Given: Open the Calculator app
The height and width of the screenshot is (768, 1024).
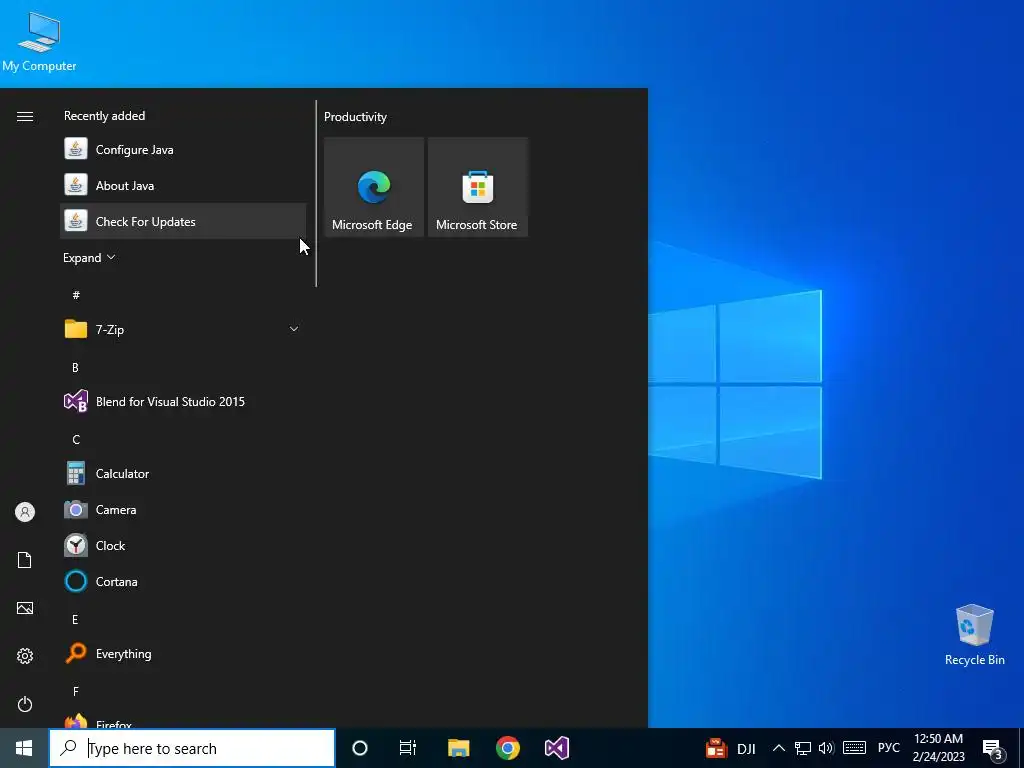Looking at the screenshot, I should pyautogui.click(x=183, y=473).
